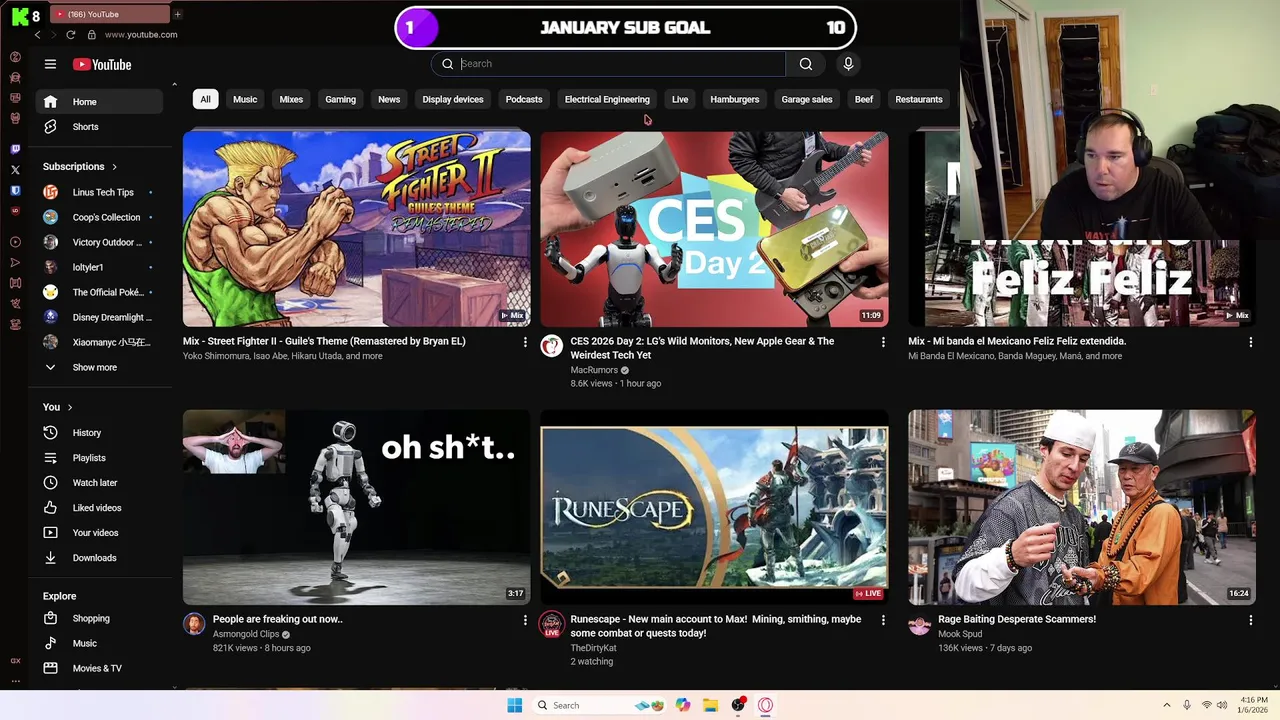The width and height of the screenshot is (1280, 720).
Task: Click the browser address bar URL
Action: (x=141, y=34)
